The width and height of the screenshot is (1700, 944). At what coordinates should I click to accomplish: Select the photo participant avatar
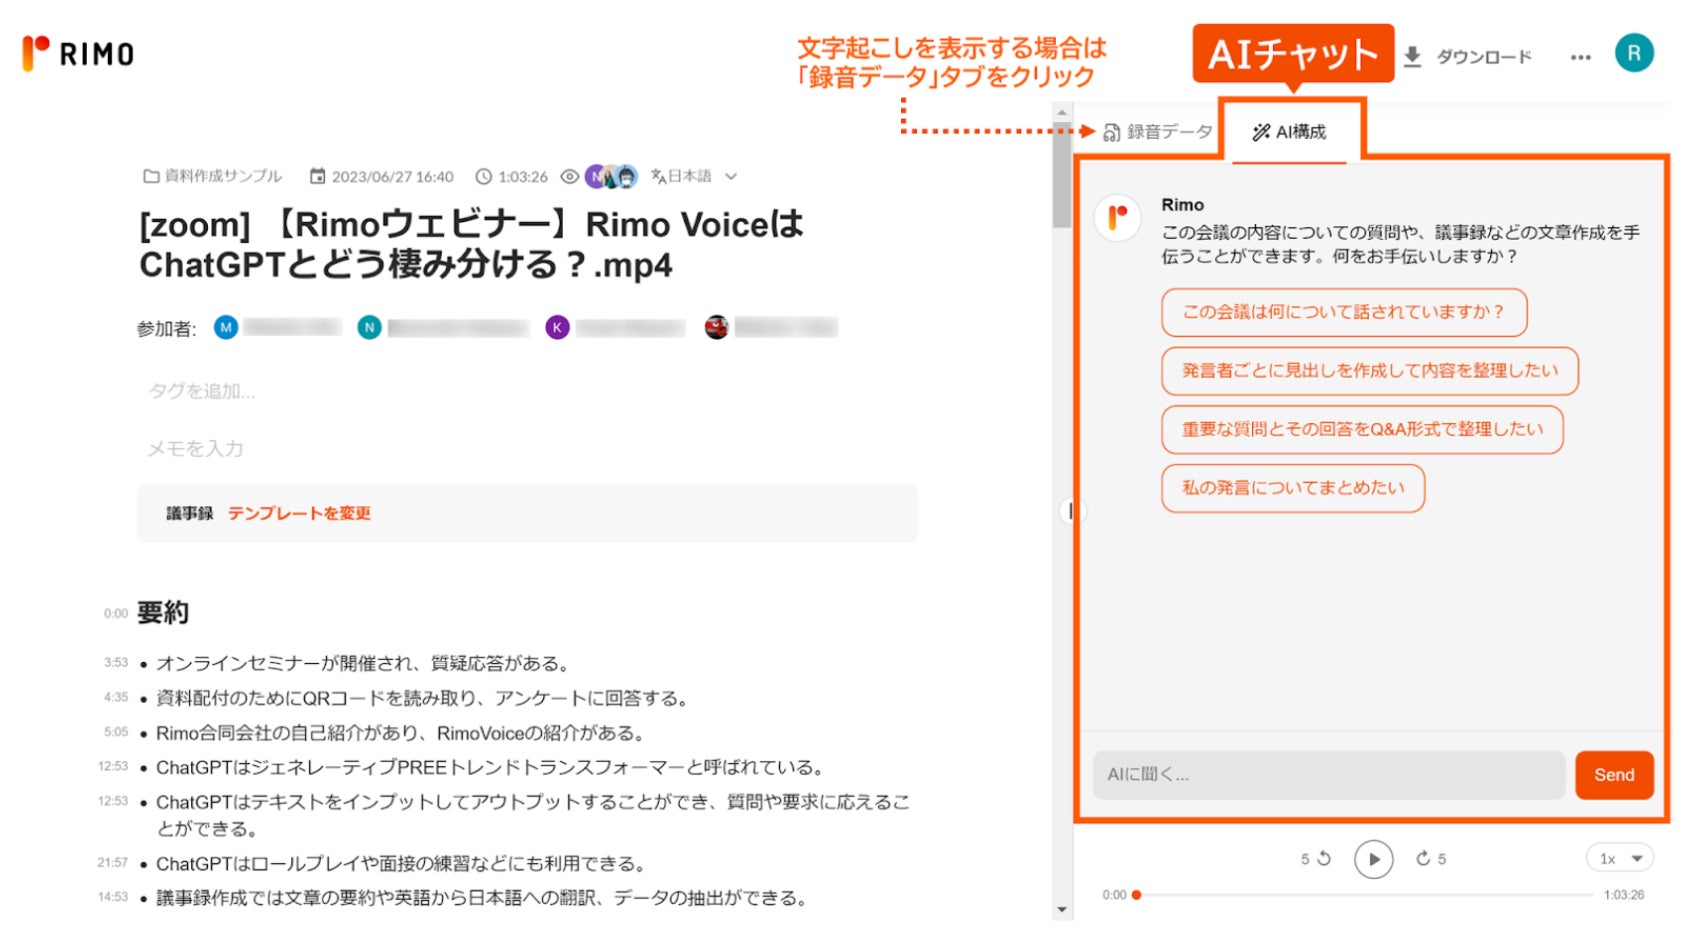coord(716,327)
